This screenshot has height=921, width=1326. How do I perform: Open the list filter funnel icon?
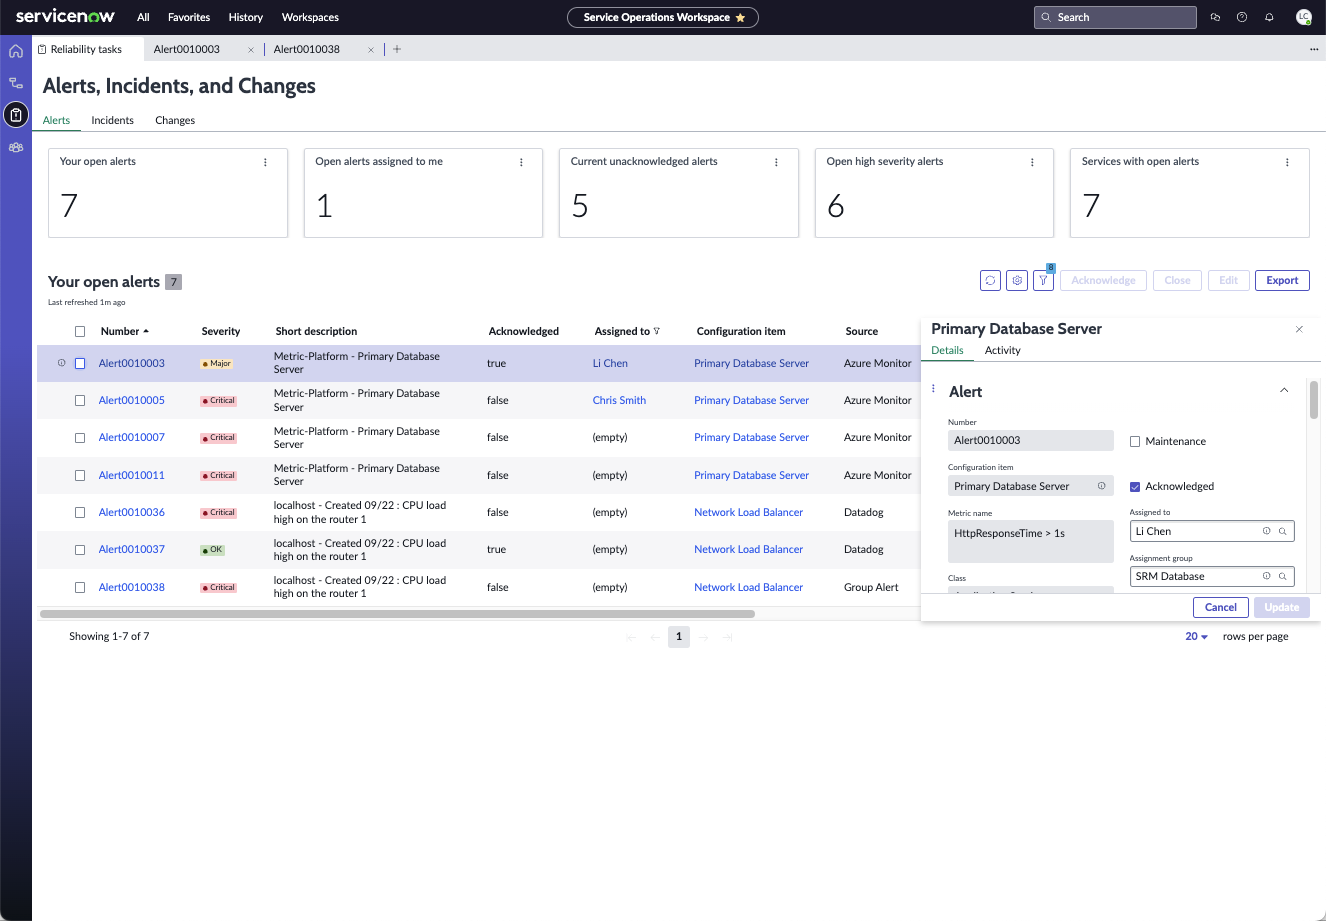click(1043, 281)
